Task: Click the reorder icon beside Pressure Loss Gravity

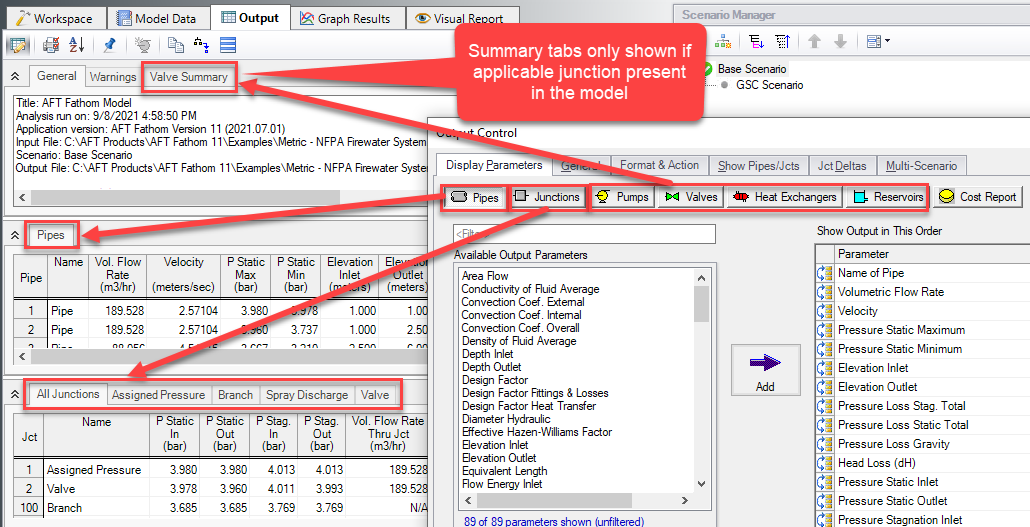Action: point(824,444)
